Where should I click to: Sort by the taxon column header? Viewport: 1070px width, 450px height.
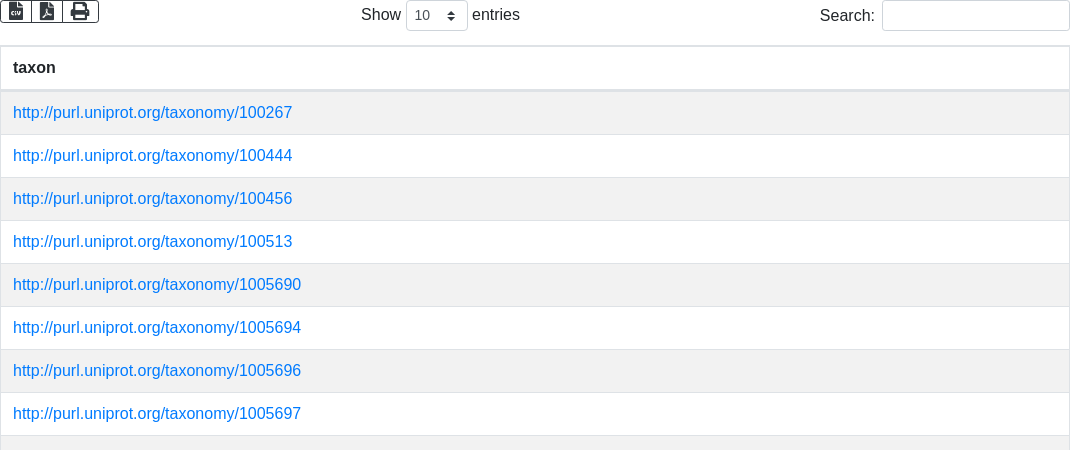[34, 68]
